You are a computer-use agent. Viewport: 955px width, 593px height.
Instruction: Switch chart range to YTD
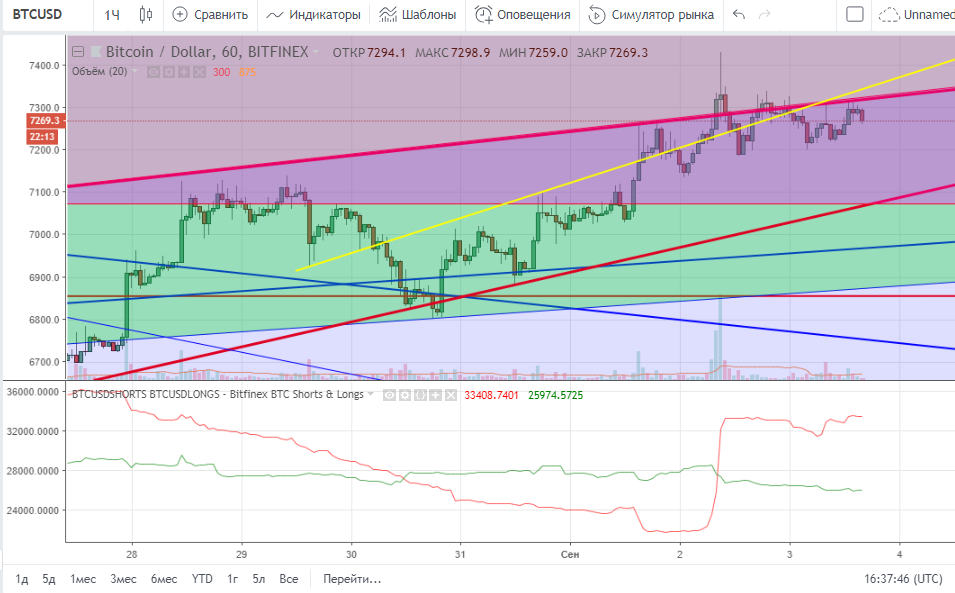pos(202,579)
